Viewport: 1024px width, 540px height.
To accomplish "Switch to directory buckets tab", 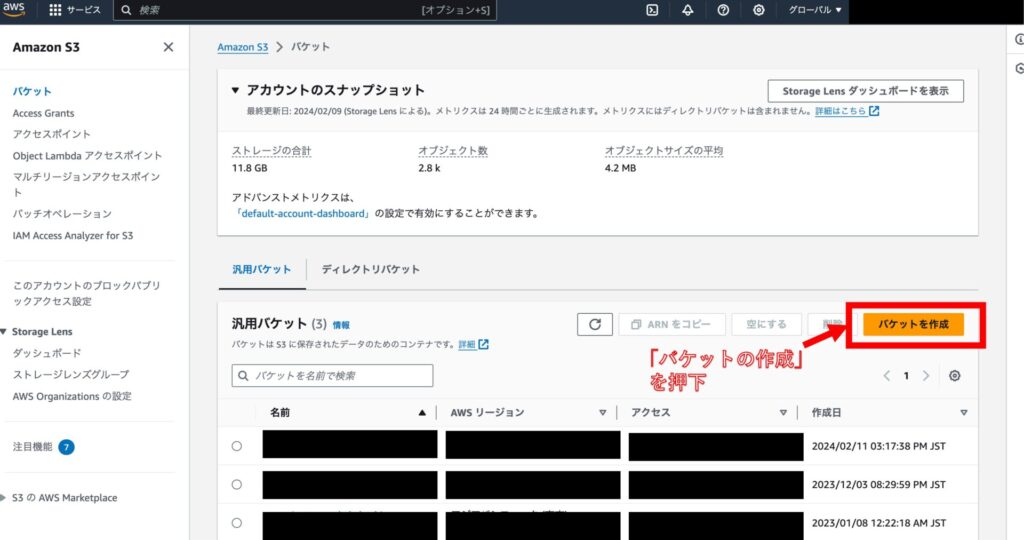I will pos(370,269).
